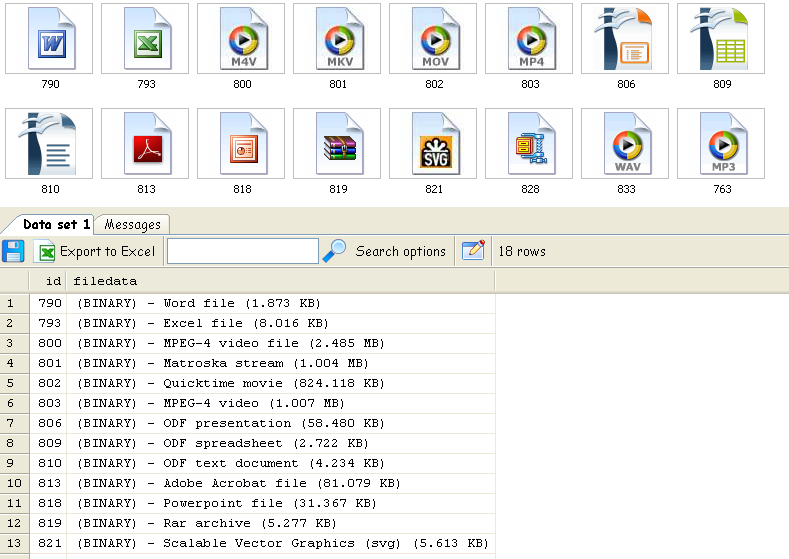The width and height of the screenshot is (789, 559).
Task: Select the Excel file thumbnail 793
Action: tap(145, 39)
